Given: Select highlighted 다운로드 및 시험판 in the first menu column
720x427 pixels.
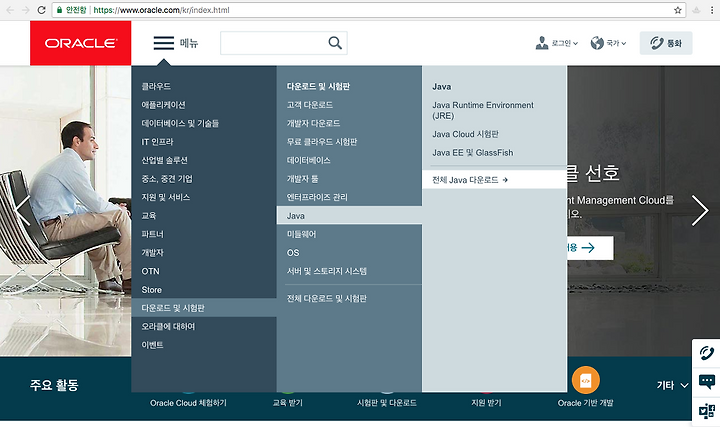Looking at the screenshot, I should pos(204,308).
